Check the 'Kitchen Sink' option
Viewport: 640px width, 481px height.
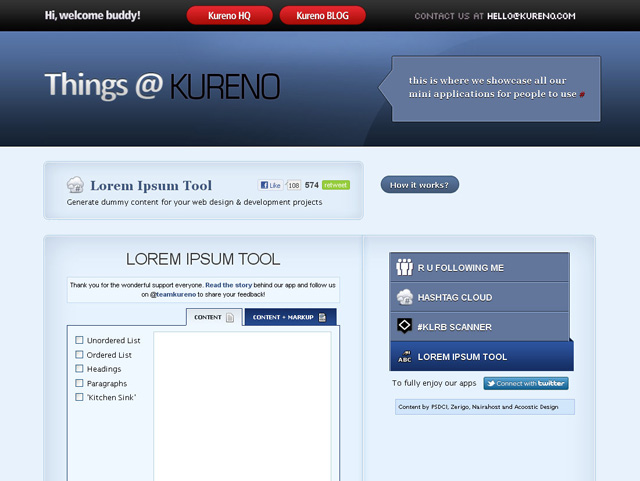click(x=79, y=397)
